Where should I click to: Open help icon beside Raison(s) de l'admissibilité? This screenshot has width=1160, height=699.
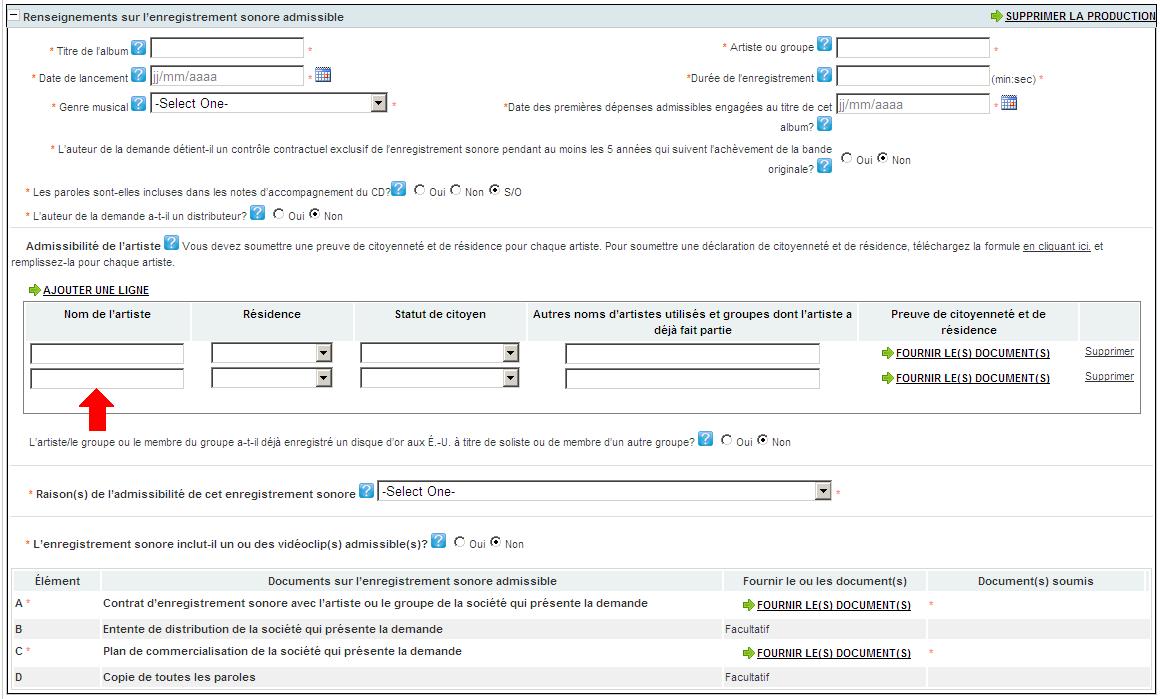[366, 491]
